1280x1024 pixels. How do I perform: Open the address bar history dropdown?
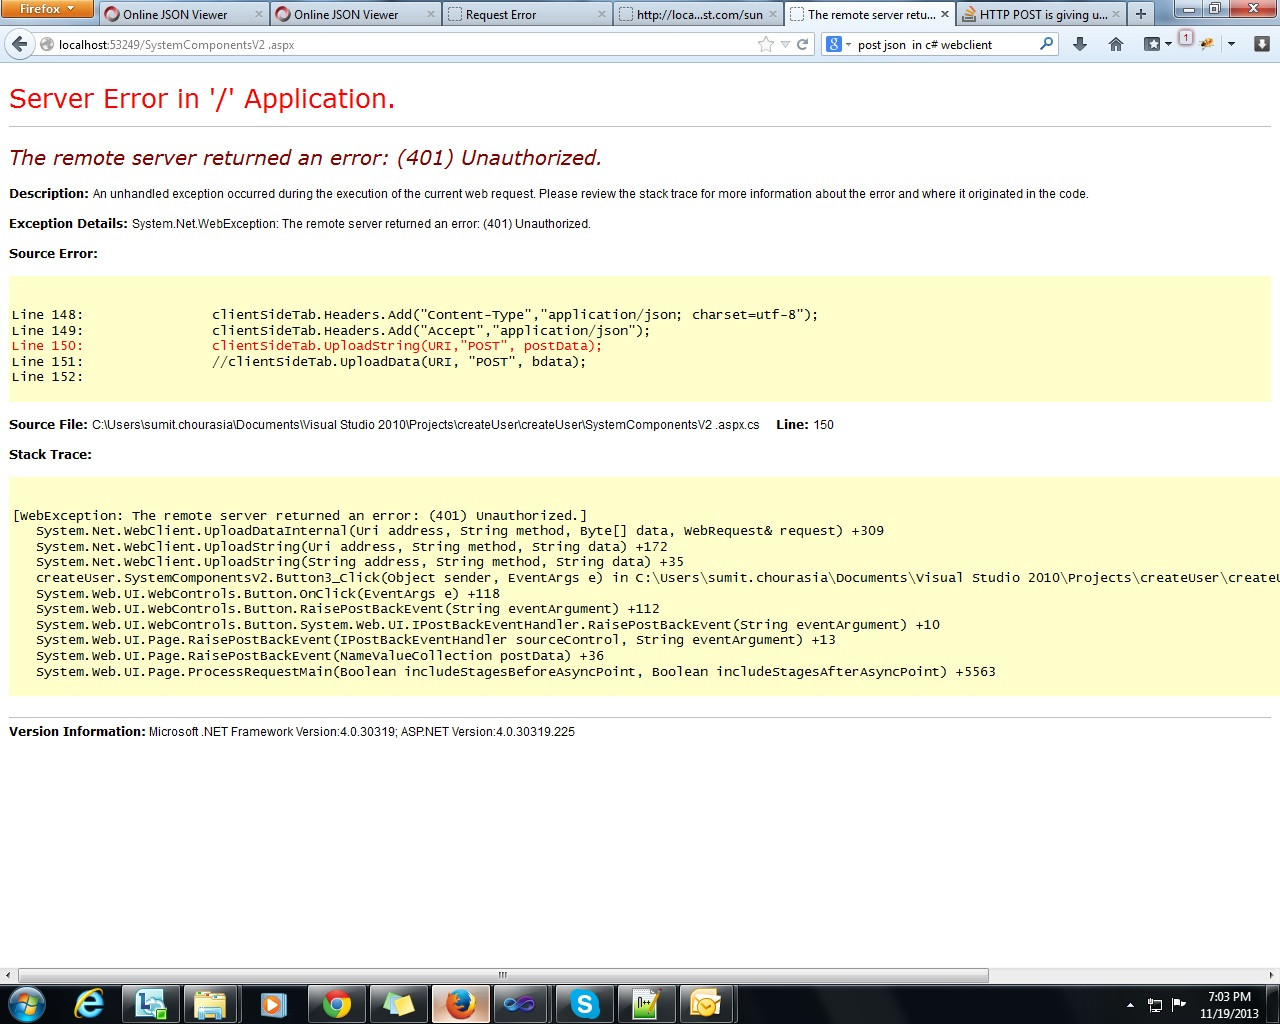coord(785,44)
